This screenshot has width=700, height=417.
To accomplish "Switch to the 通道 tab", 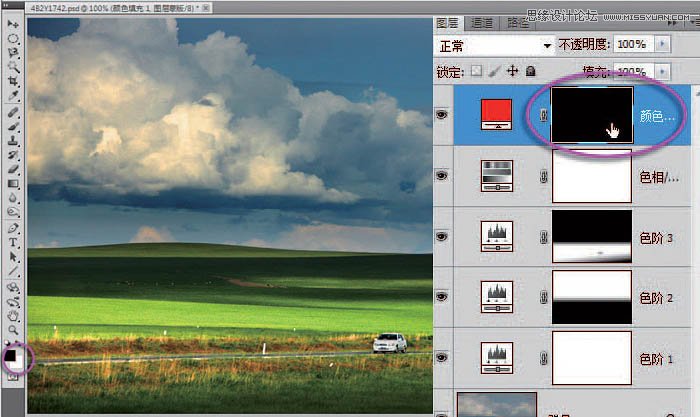I will (x=482, y=21).
